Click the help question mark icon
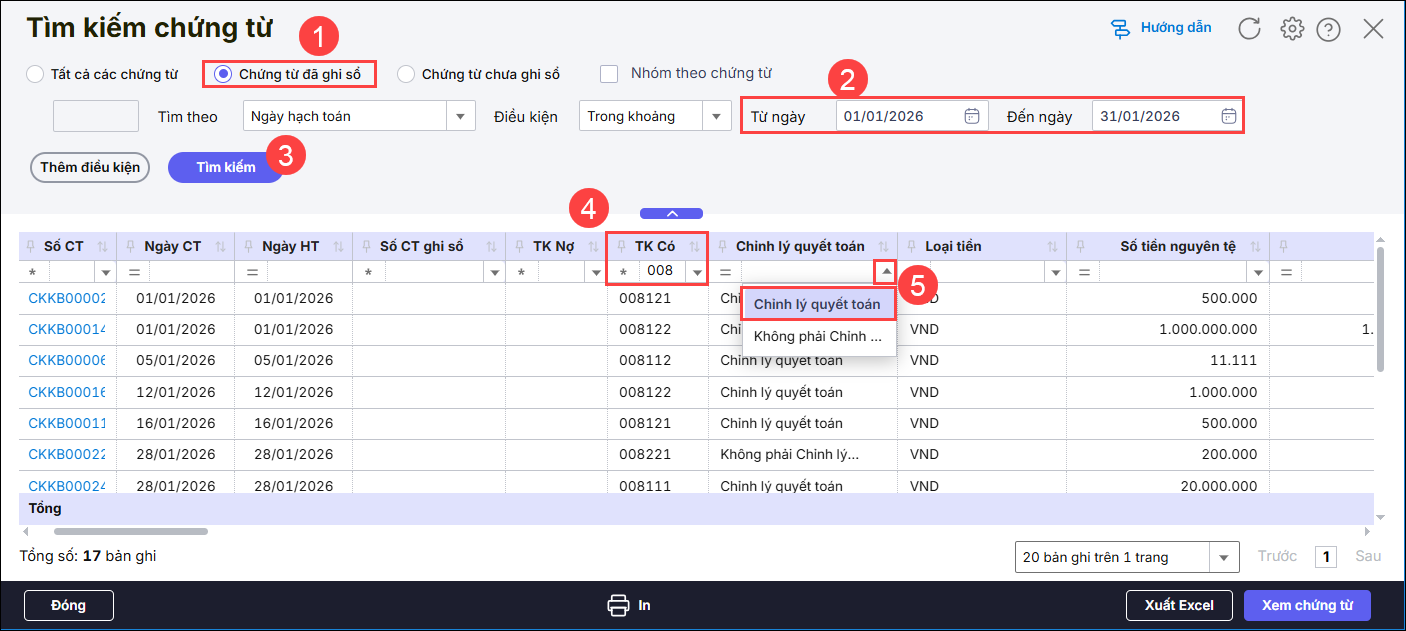 tap(1328, 30)
